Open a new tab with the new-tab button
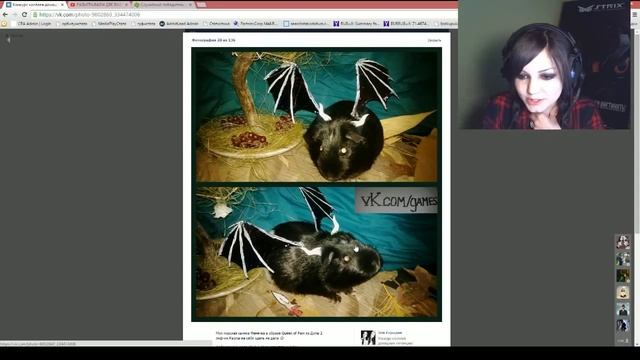This screenshot has height=360, width=640. pos(201,4)
